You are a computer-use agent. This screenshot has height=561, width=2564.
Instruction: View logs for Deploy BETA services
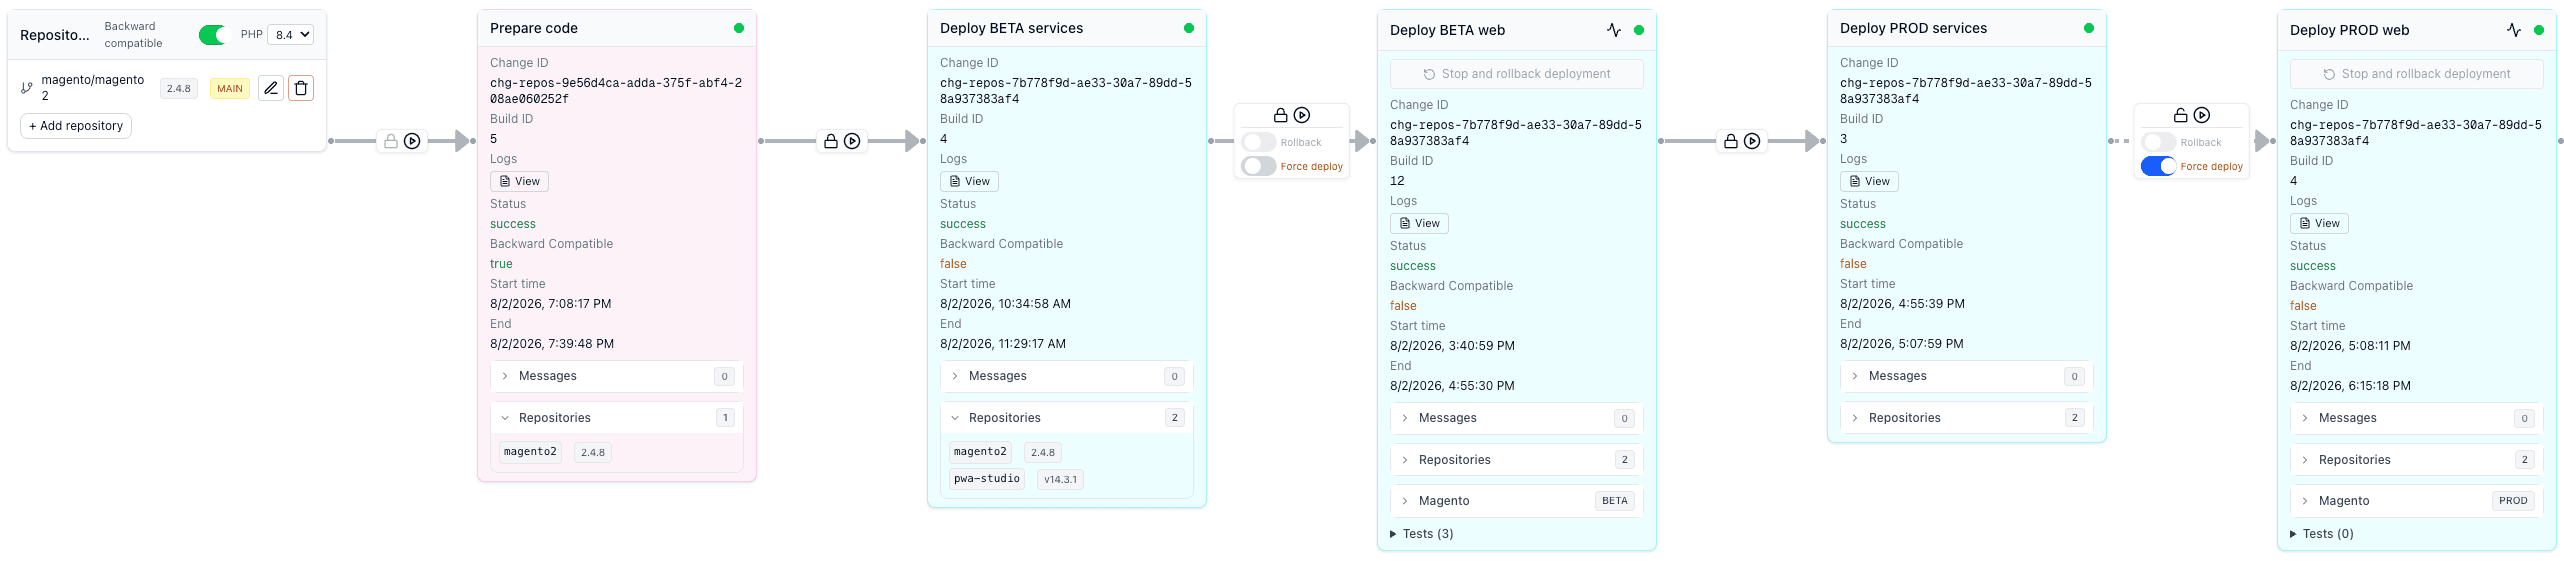[x=970, y=181]
